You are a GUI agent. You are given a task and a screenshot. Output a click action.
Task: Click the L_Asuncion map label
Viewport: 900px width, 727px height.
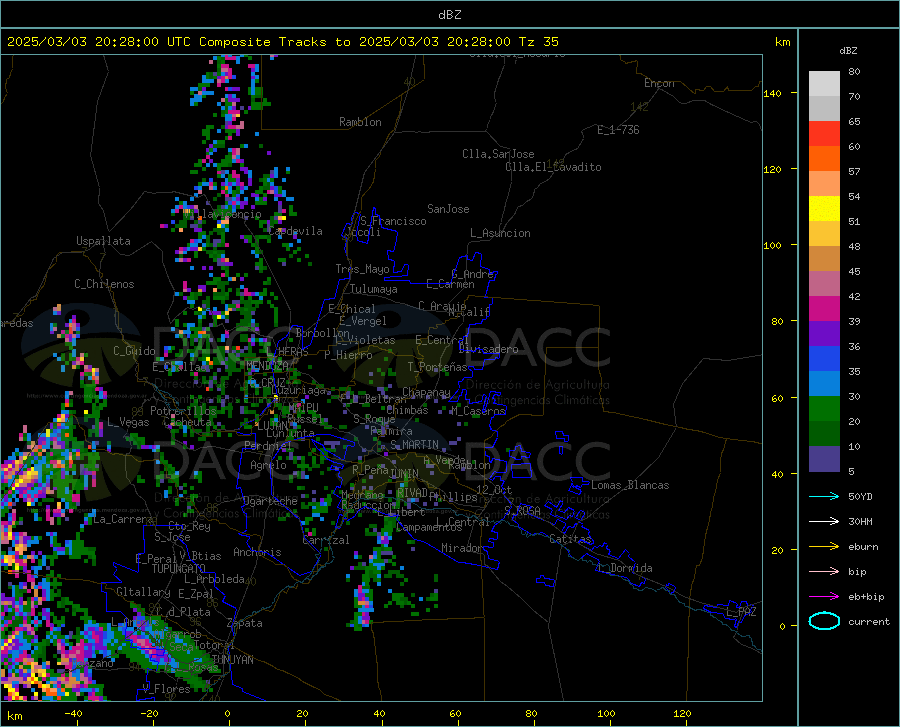click(500, 233)
